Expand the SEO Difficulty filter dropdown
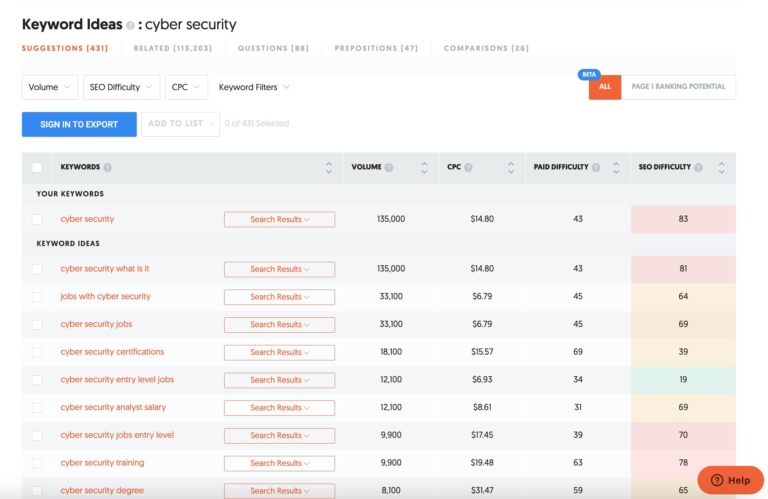This screenshot has width=768, height=499. click(x=120, y=87)
